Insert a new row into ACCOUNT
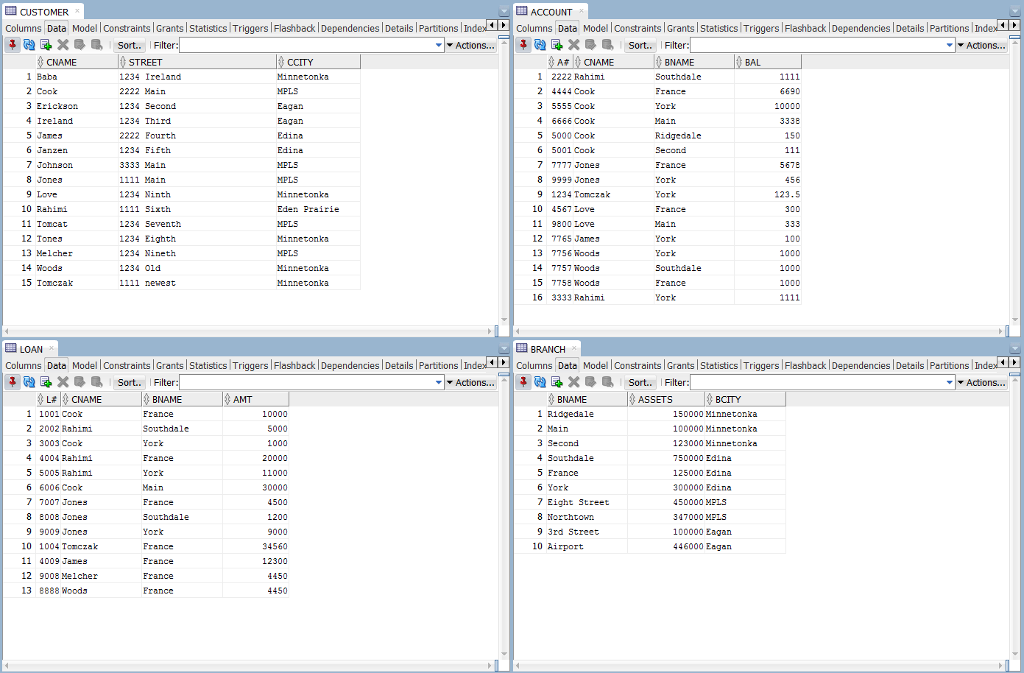1024x673 pixels. (x=558, y=45)
